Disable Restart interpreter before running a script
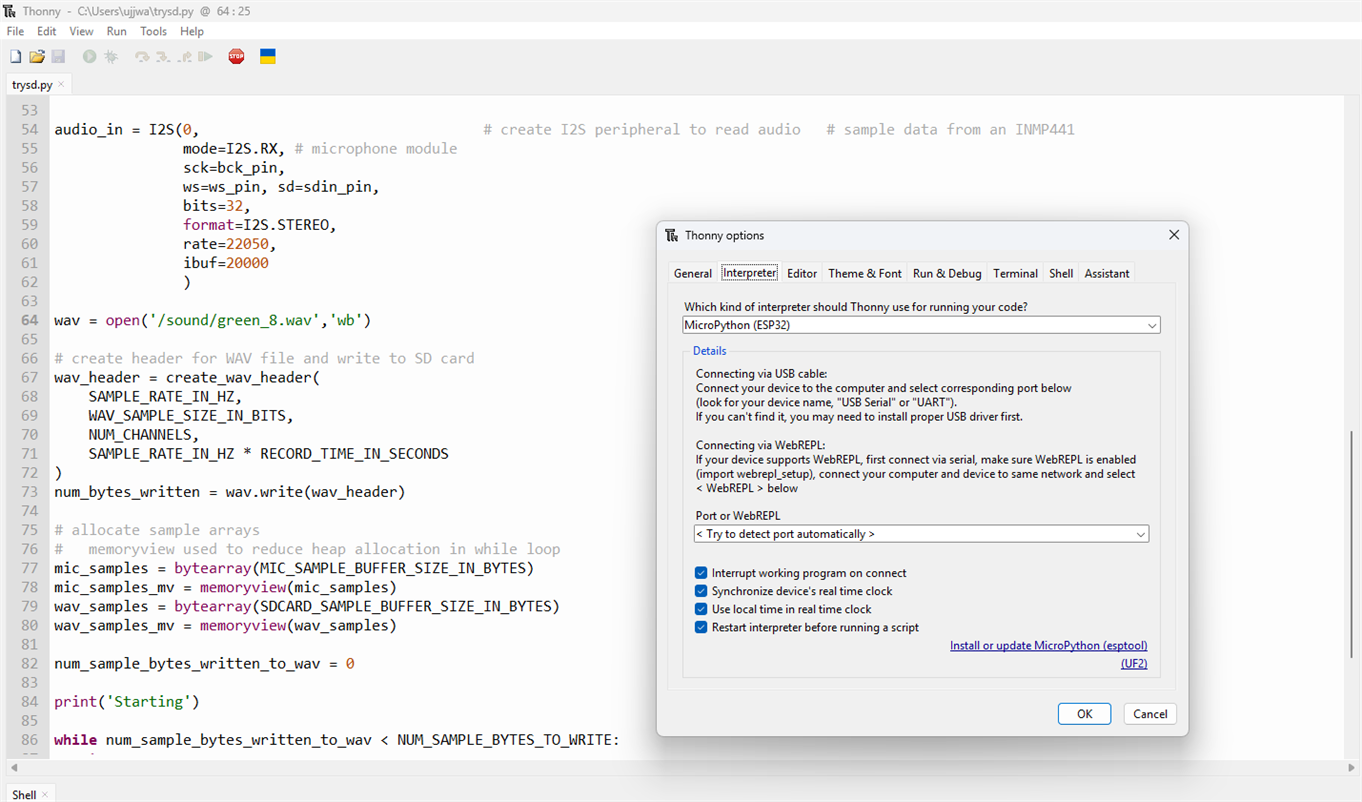This screenshot has width=1362, height=802. [x=701, y=627]
